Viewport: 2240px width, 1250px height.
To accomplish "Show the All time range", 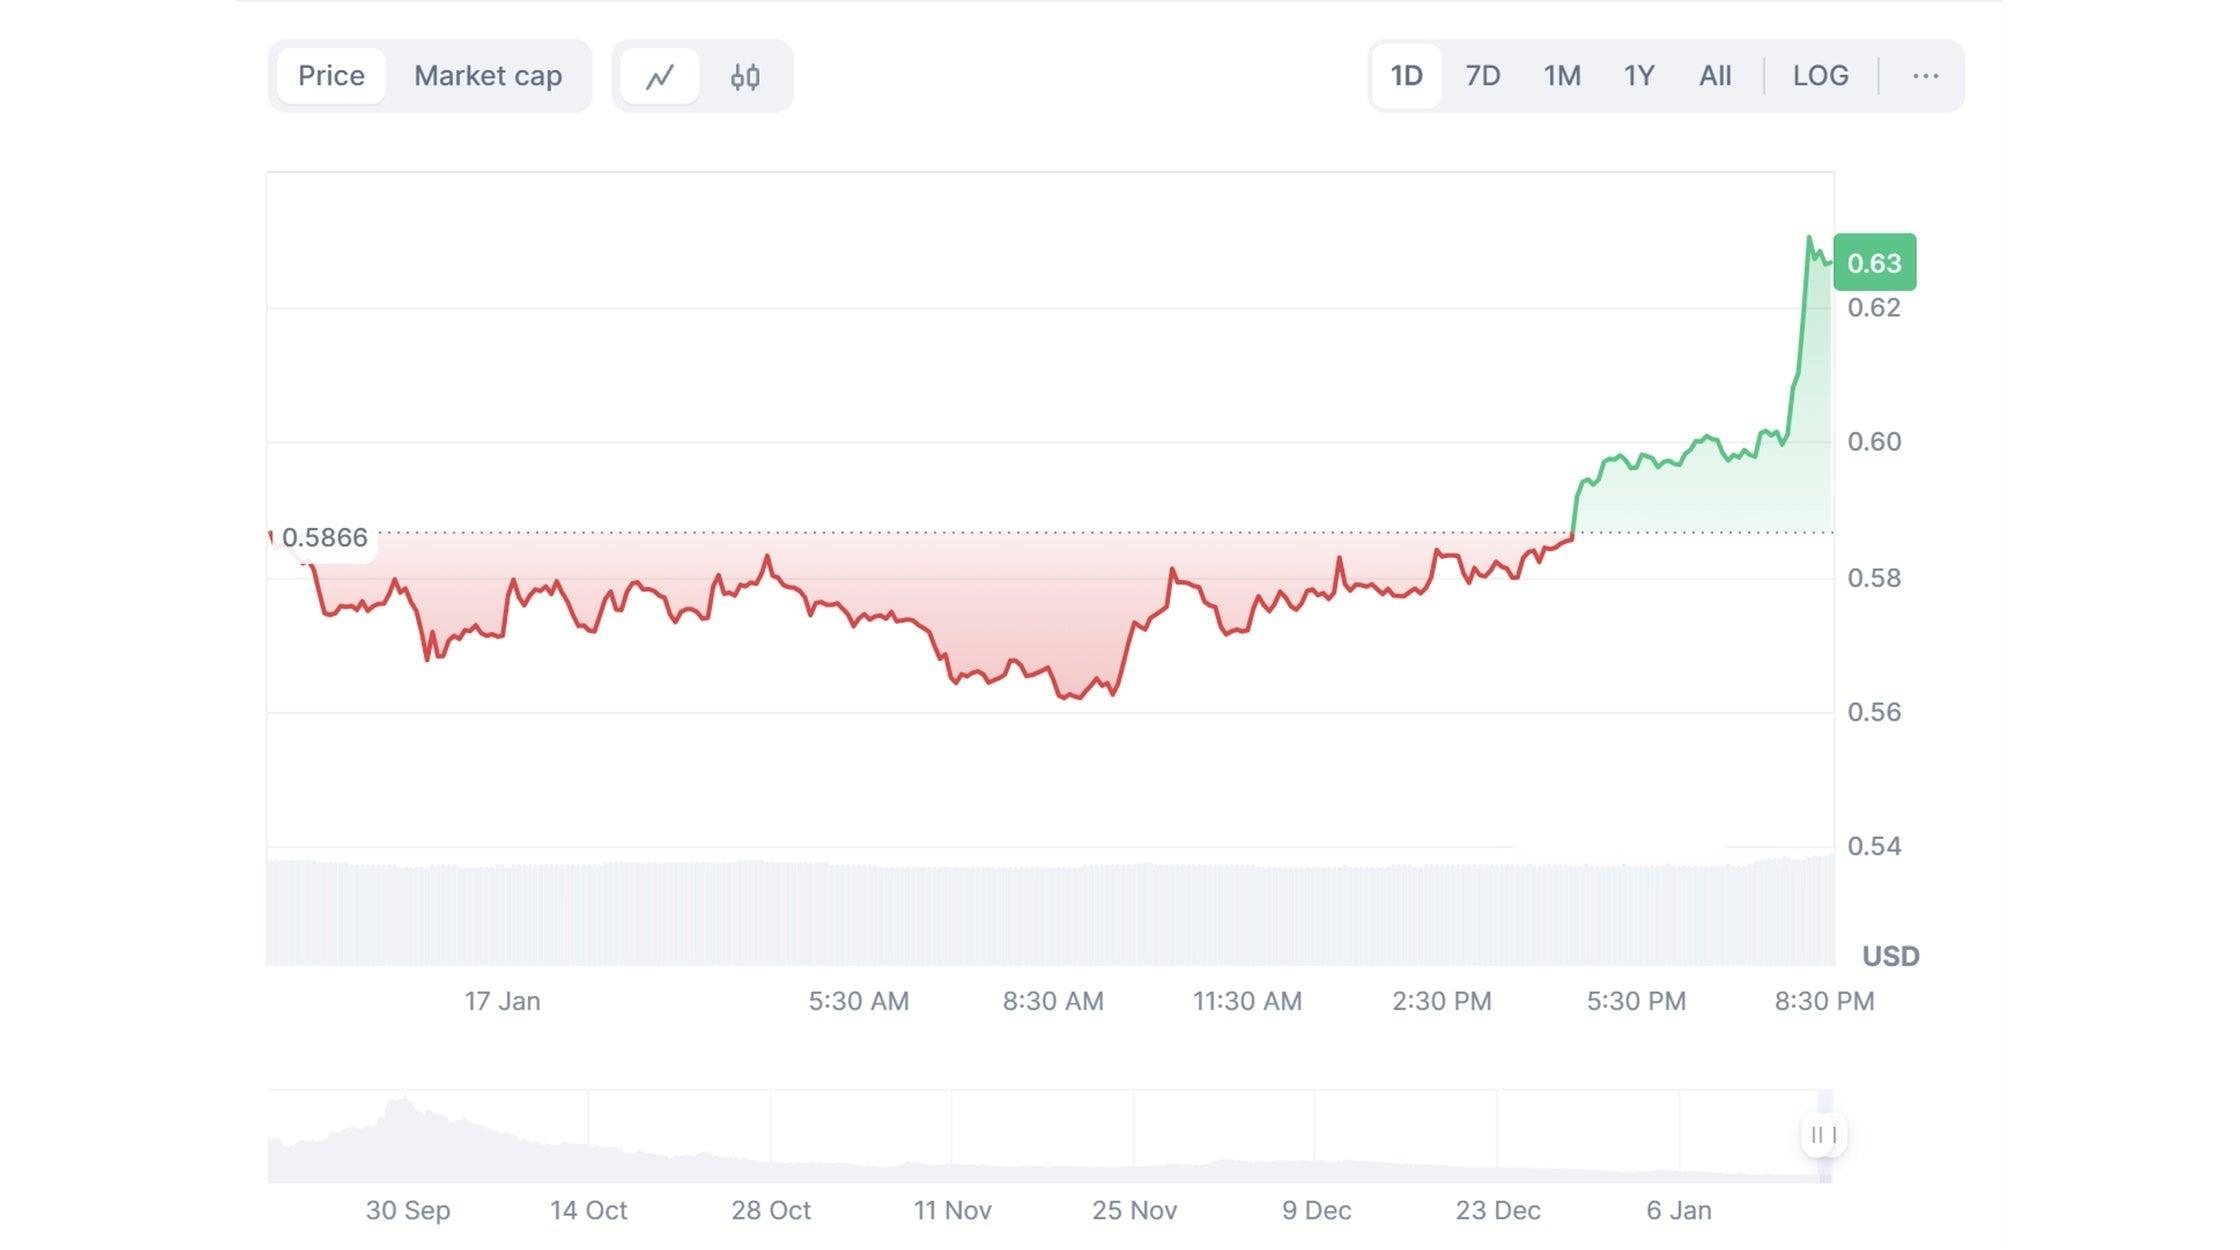I will coord(1715,76).
